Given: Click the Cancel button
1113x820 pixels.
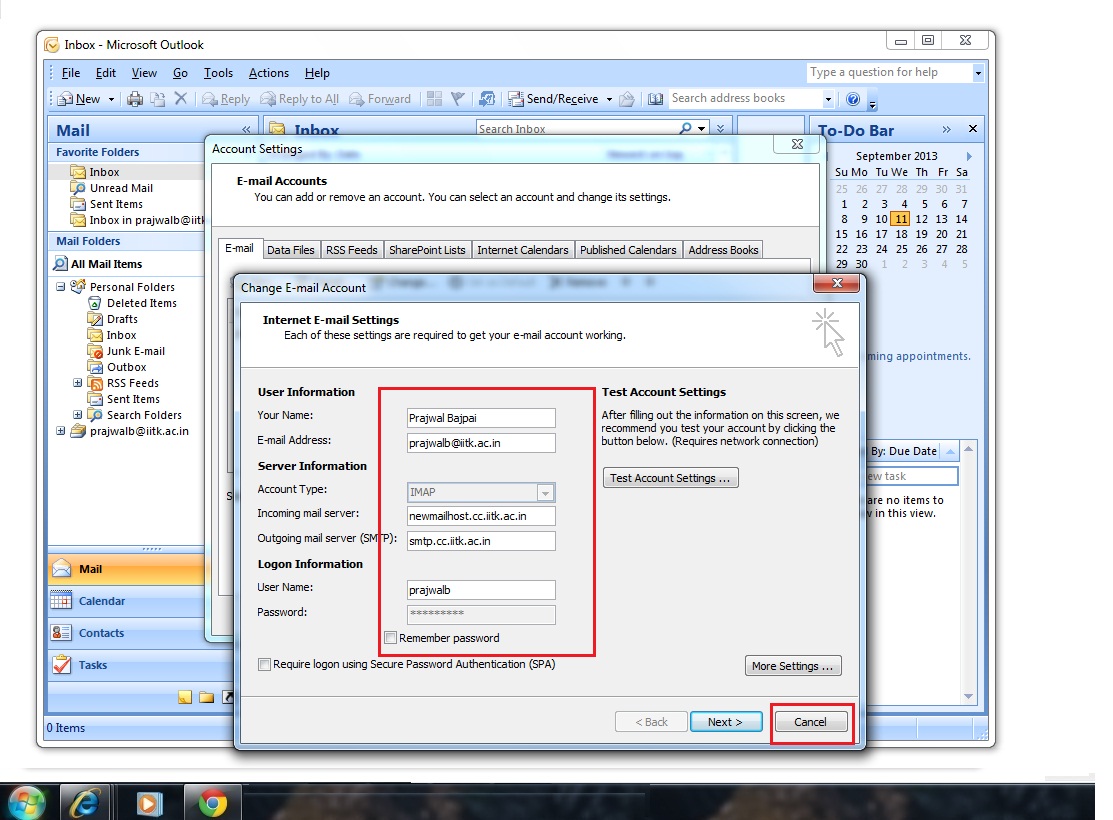Looking at the screenshot, I should click(x=811, y=722).
